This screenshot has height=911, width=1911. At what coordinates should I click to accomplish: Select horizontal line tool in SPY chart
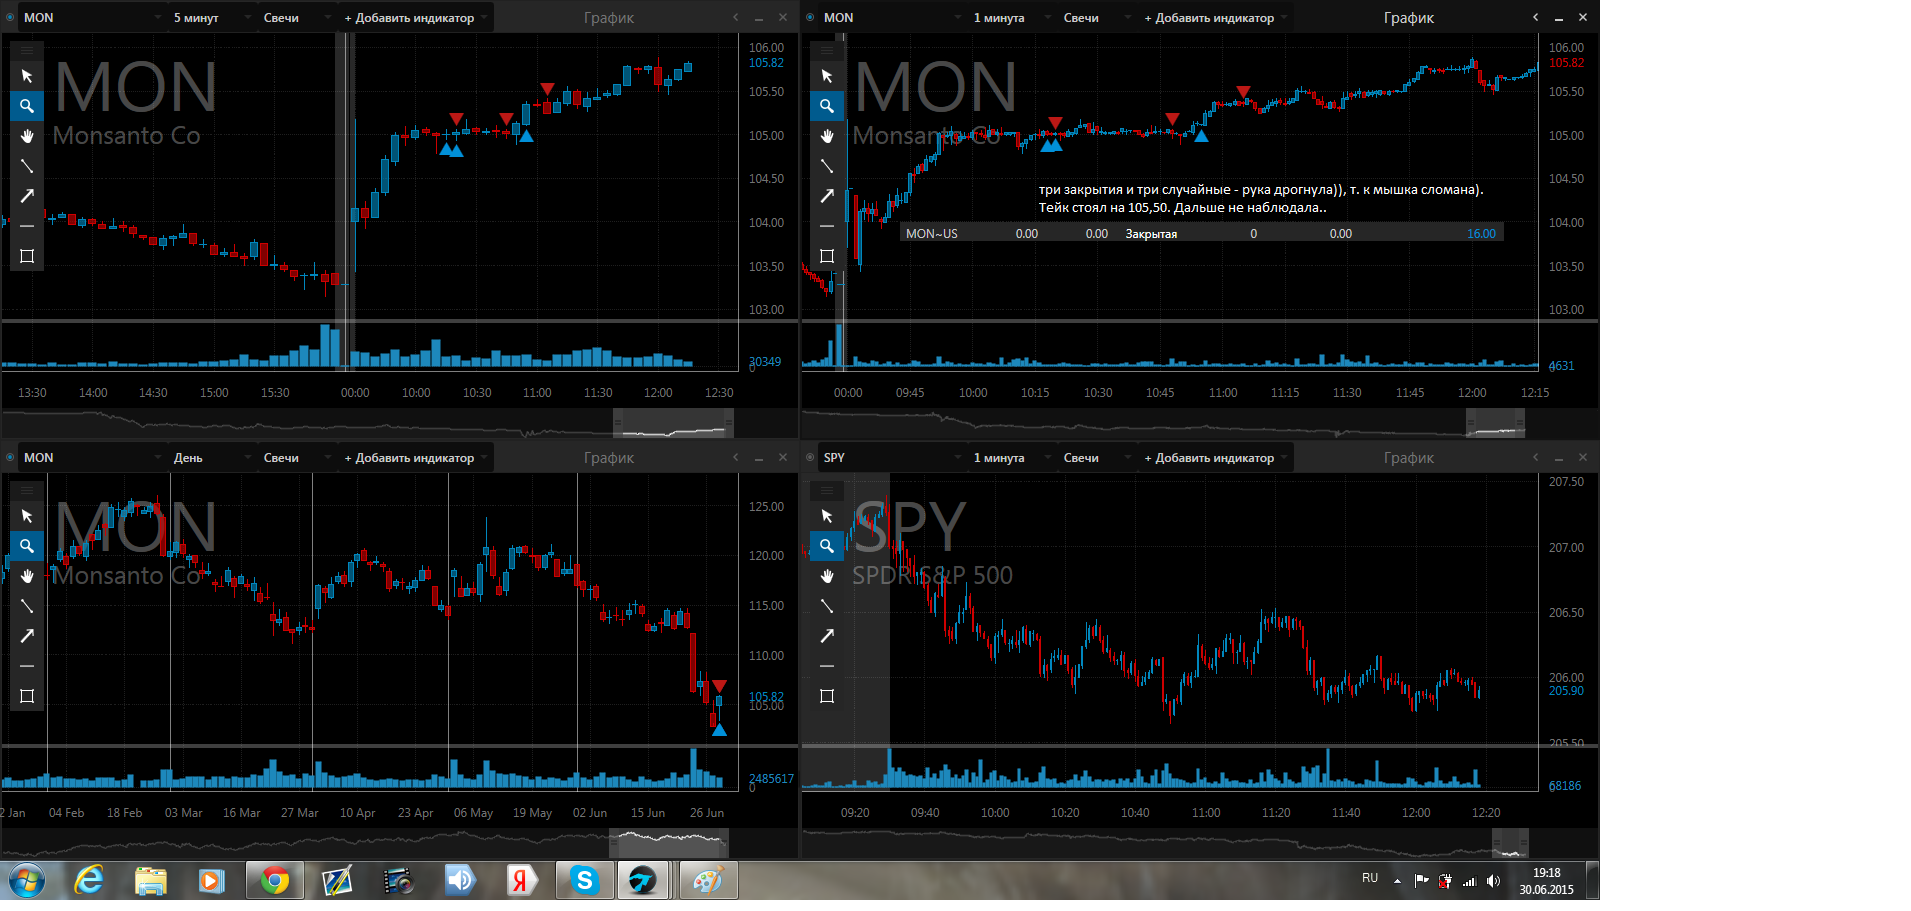tap(827, 666)
